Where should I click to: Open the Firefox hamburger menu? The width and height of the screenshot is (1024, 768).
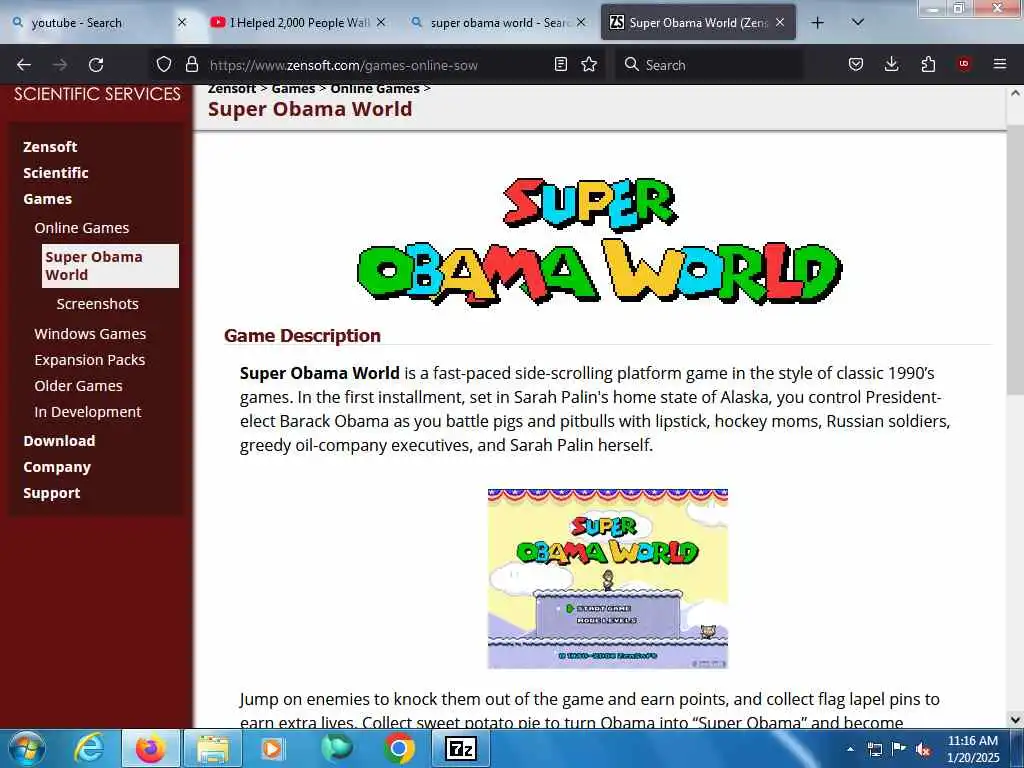pos(1000,65)
